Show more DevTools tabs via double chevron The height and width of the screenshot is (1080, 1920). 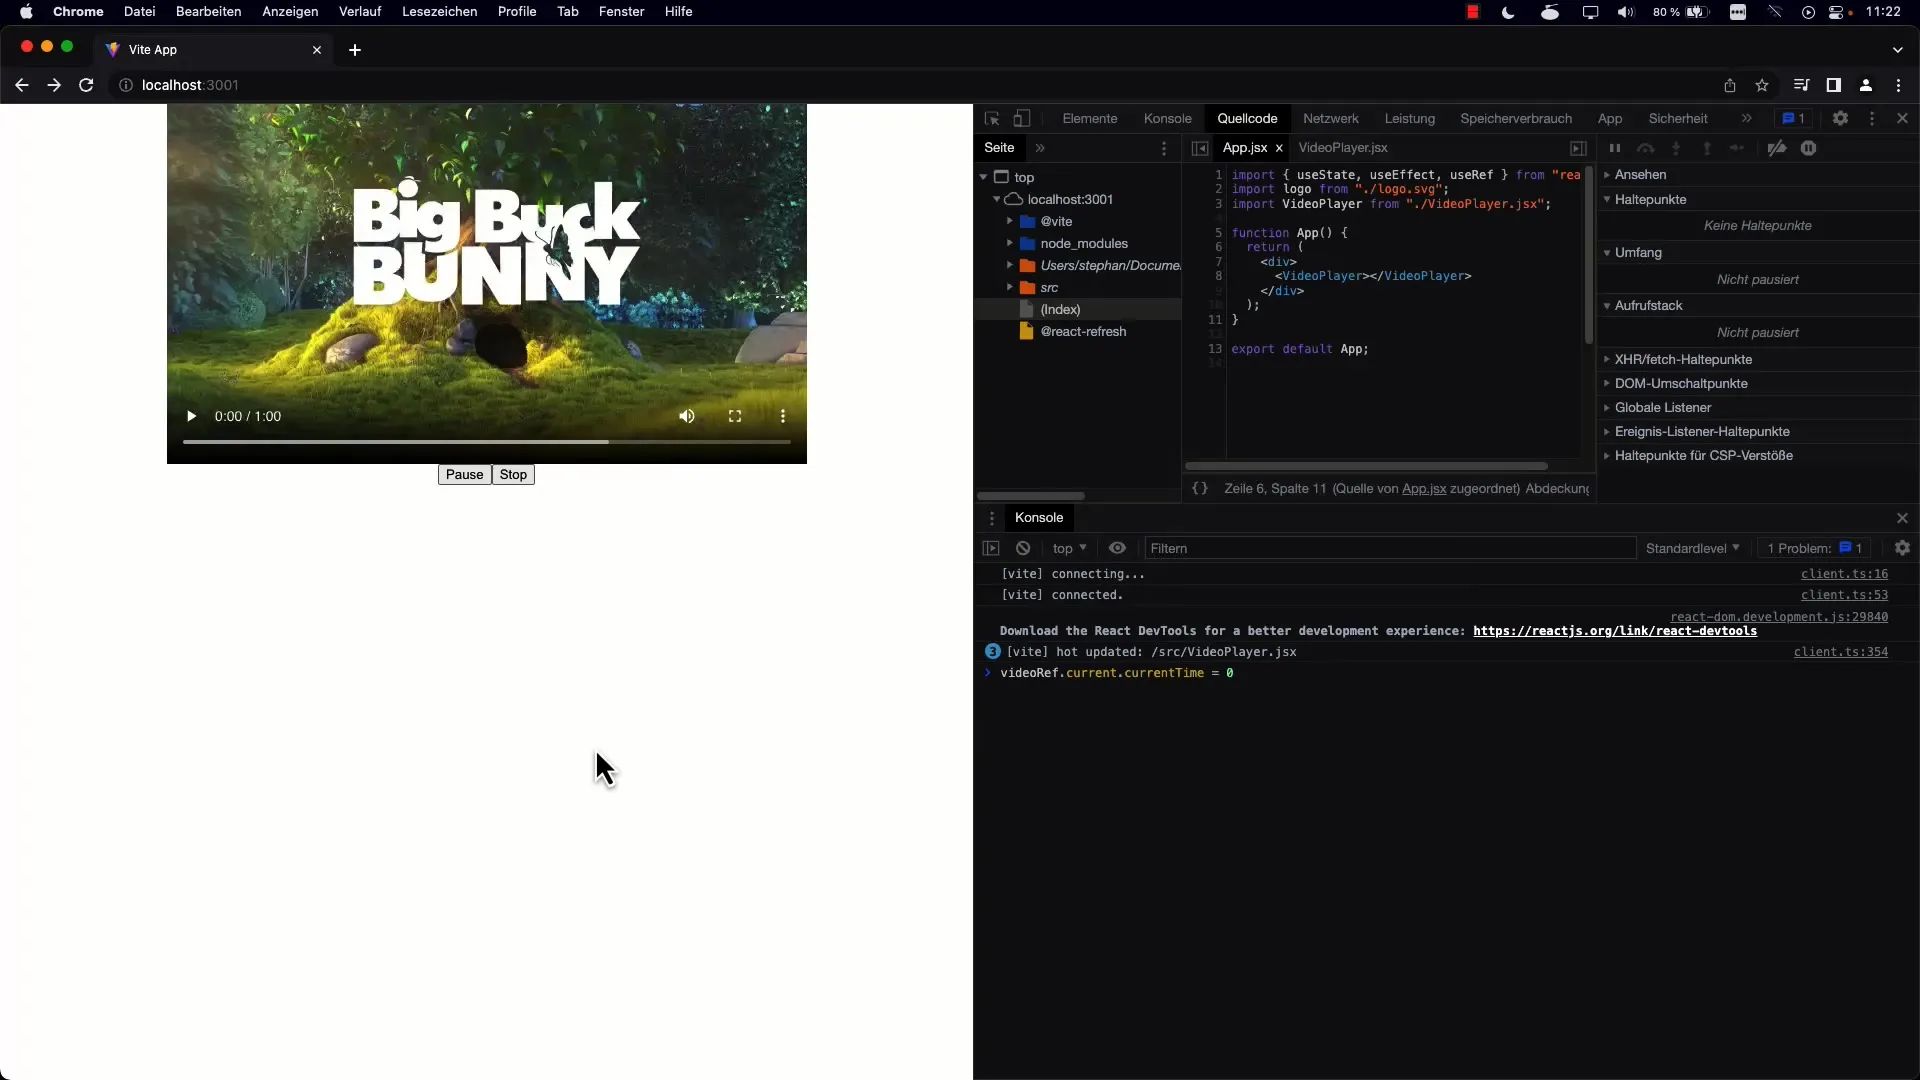click(x=1746, y=118)
